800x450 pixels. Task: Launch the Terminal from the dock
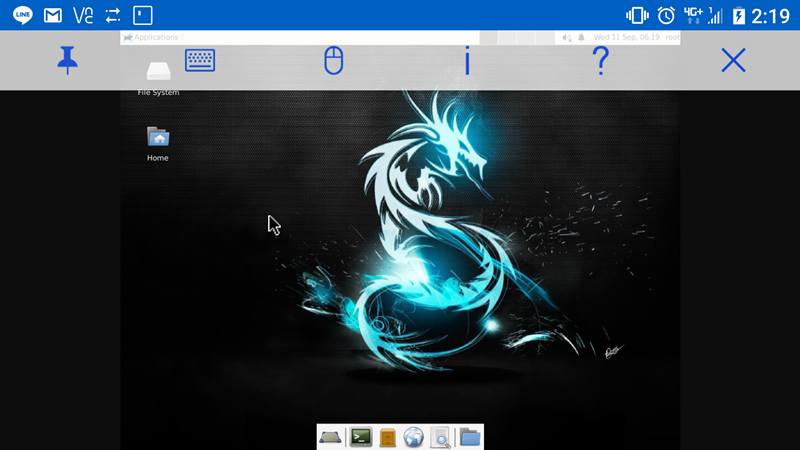(361, 437)
